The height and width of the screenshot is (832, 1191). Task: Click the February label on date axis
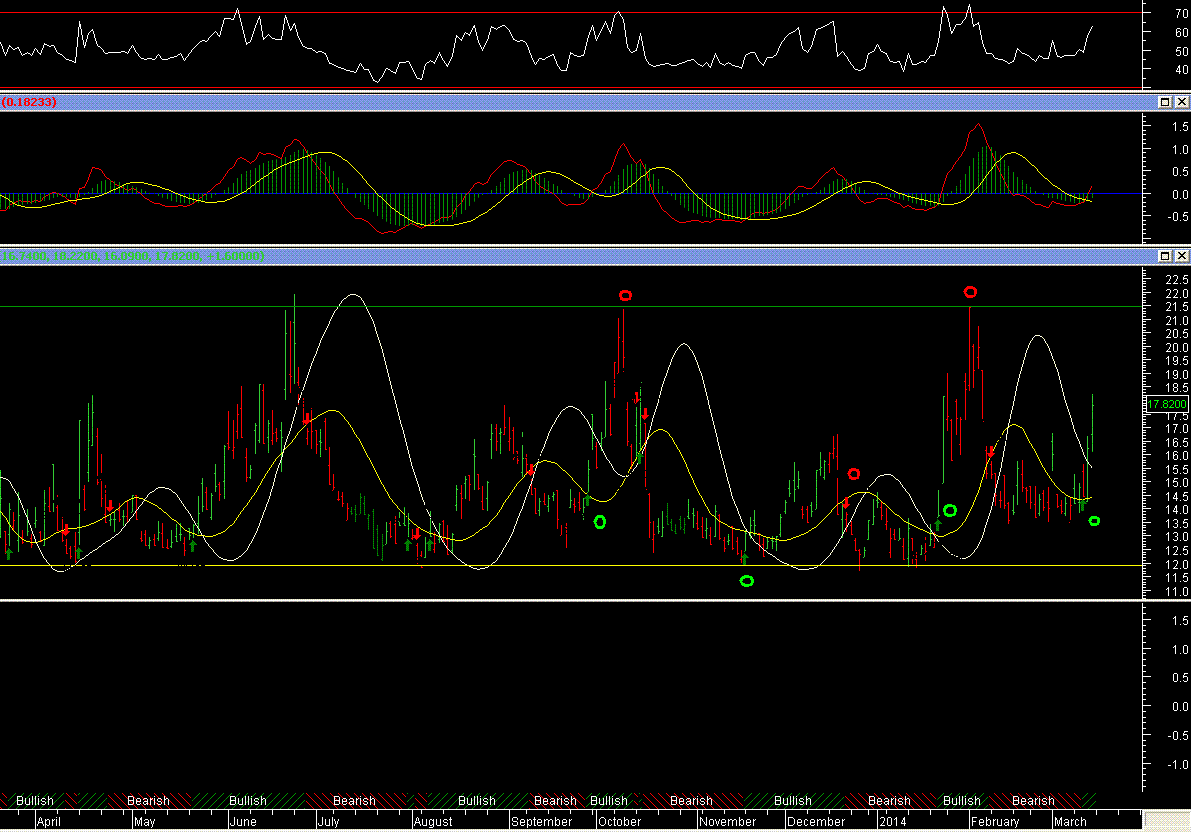coord(995,821)
